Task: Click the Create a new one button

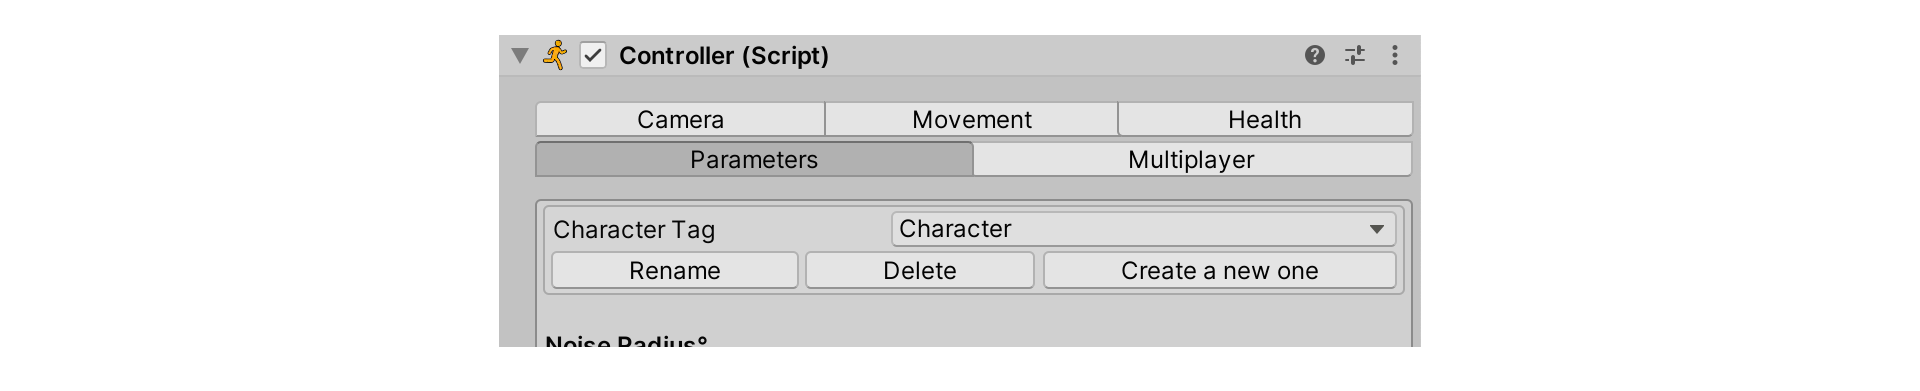Action: tap(1220, 270)
